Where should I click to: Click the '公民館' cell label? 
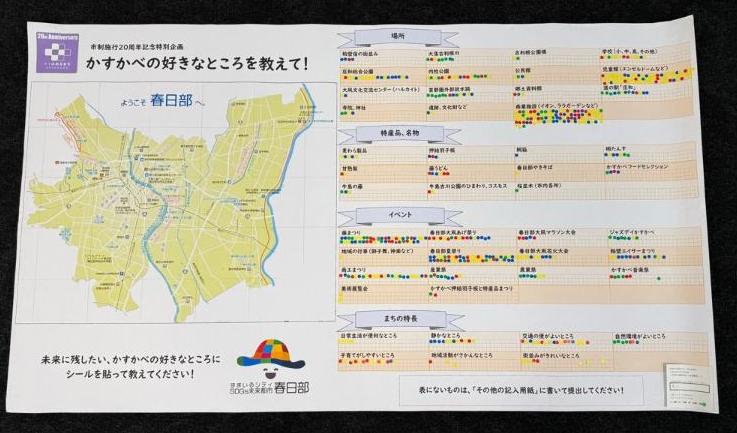(523, 70)
